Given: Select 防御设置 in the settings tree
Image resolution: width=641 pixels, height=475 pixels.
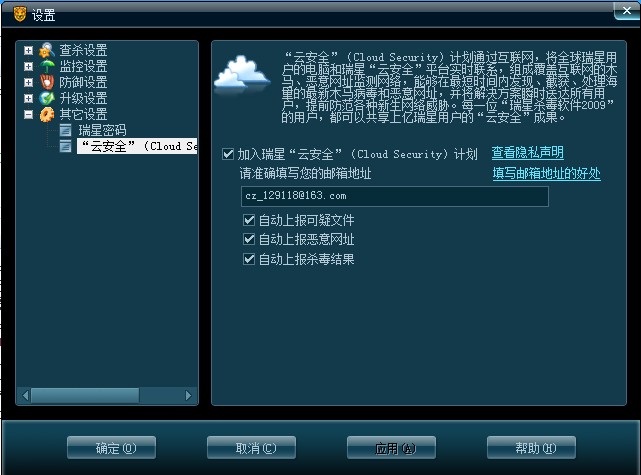Looking at the screenshot, I should pos(83,82).
